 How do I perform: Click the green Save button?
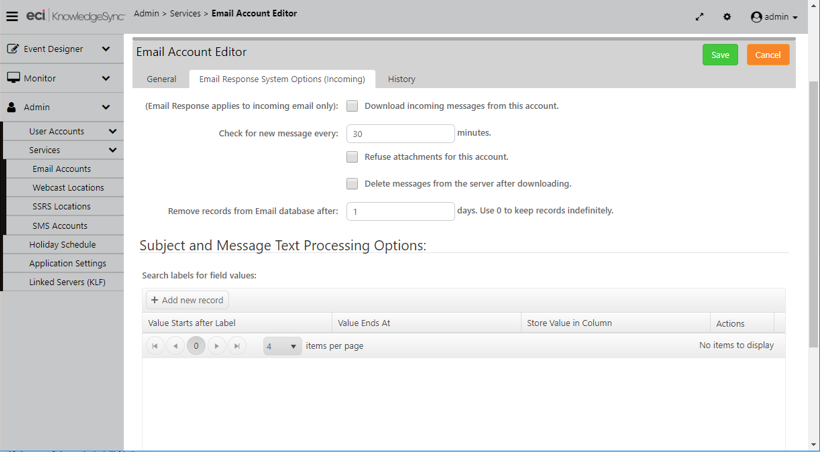720,55
